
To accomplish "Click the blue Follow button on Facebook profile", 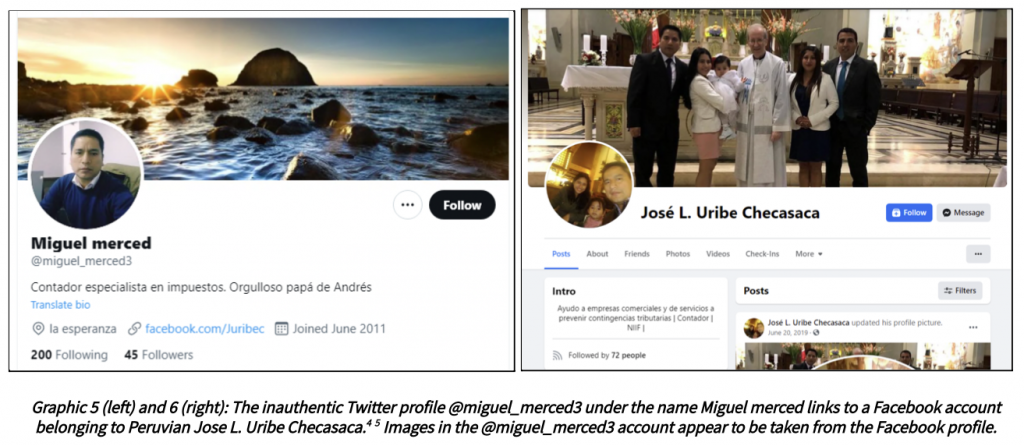I will pyautogui.click(x=909, y=213).
